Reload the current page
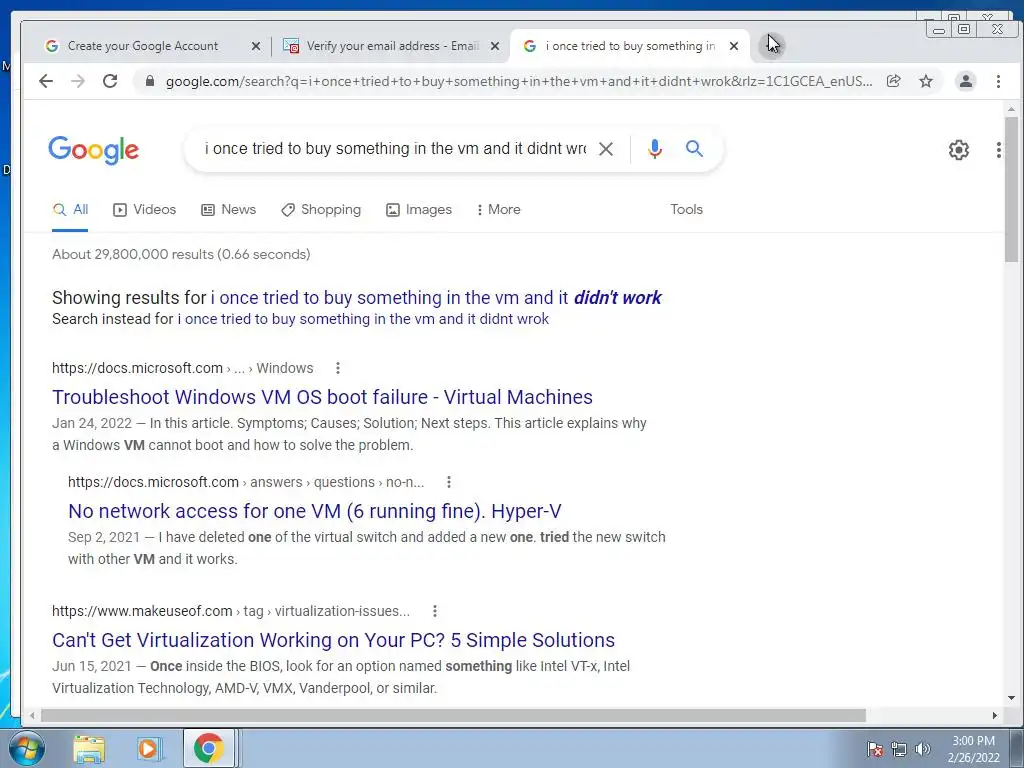Viewport: 1024px width, 768px height. 110,81
